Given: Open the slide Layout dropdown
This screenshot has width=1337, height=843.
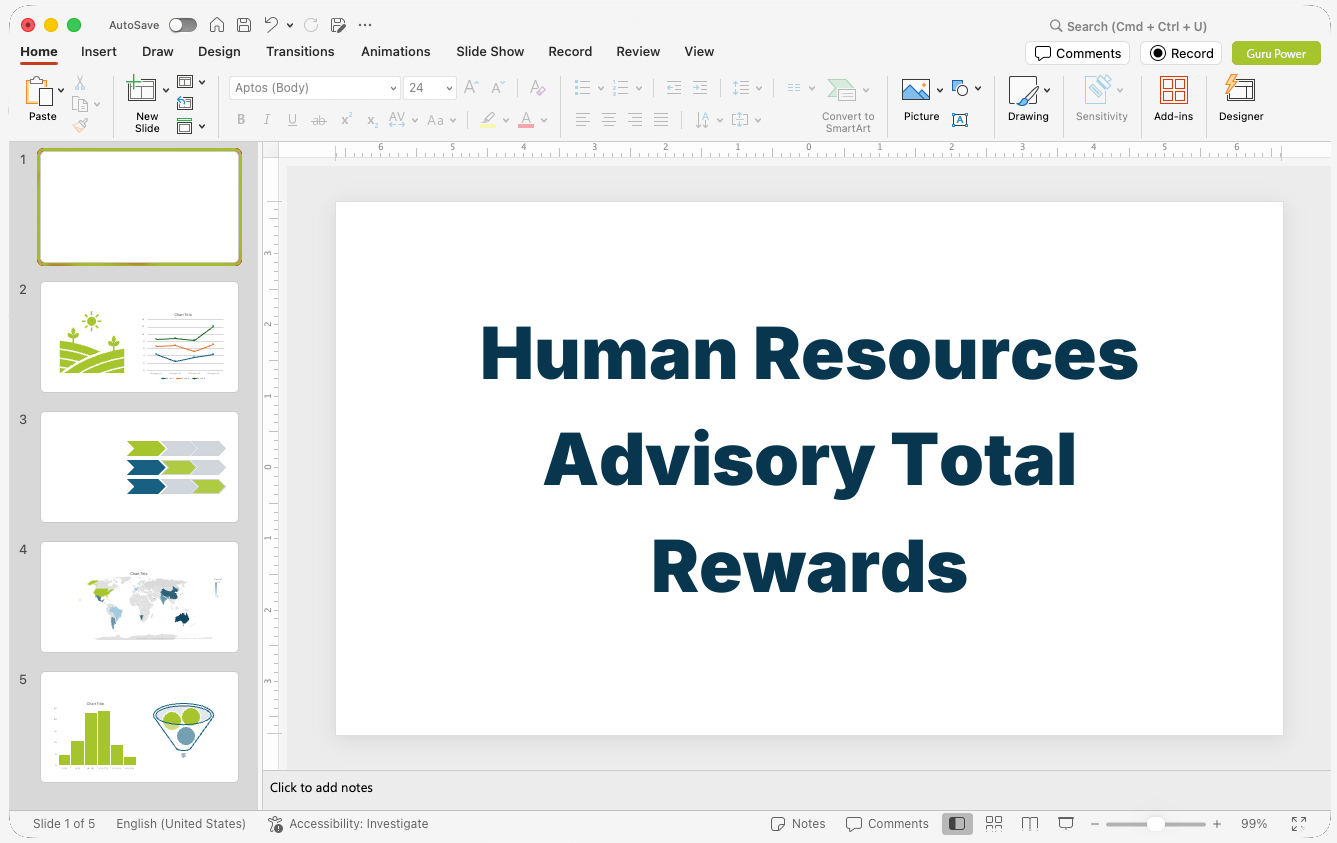Looking at the screenshot, I should pyautogui.click(x=190, y=82).
